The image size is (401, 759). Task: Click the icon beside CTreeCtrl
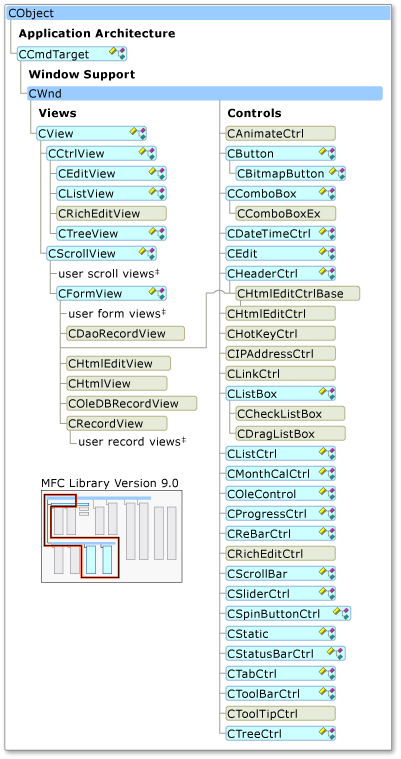(327, 733)
